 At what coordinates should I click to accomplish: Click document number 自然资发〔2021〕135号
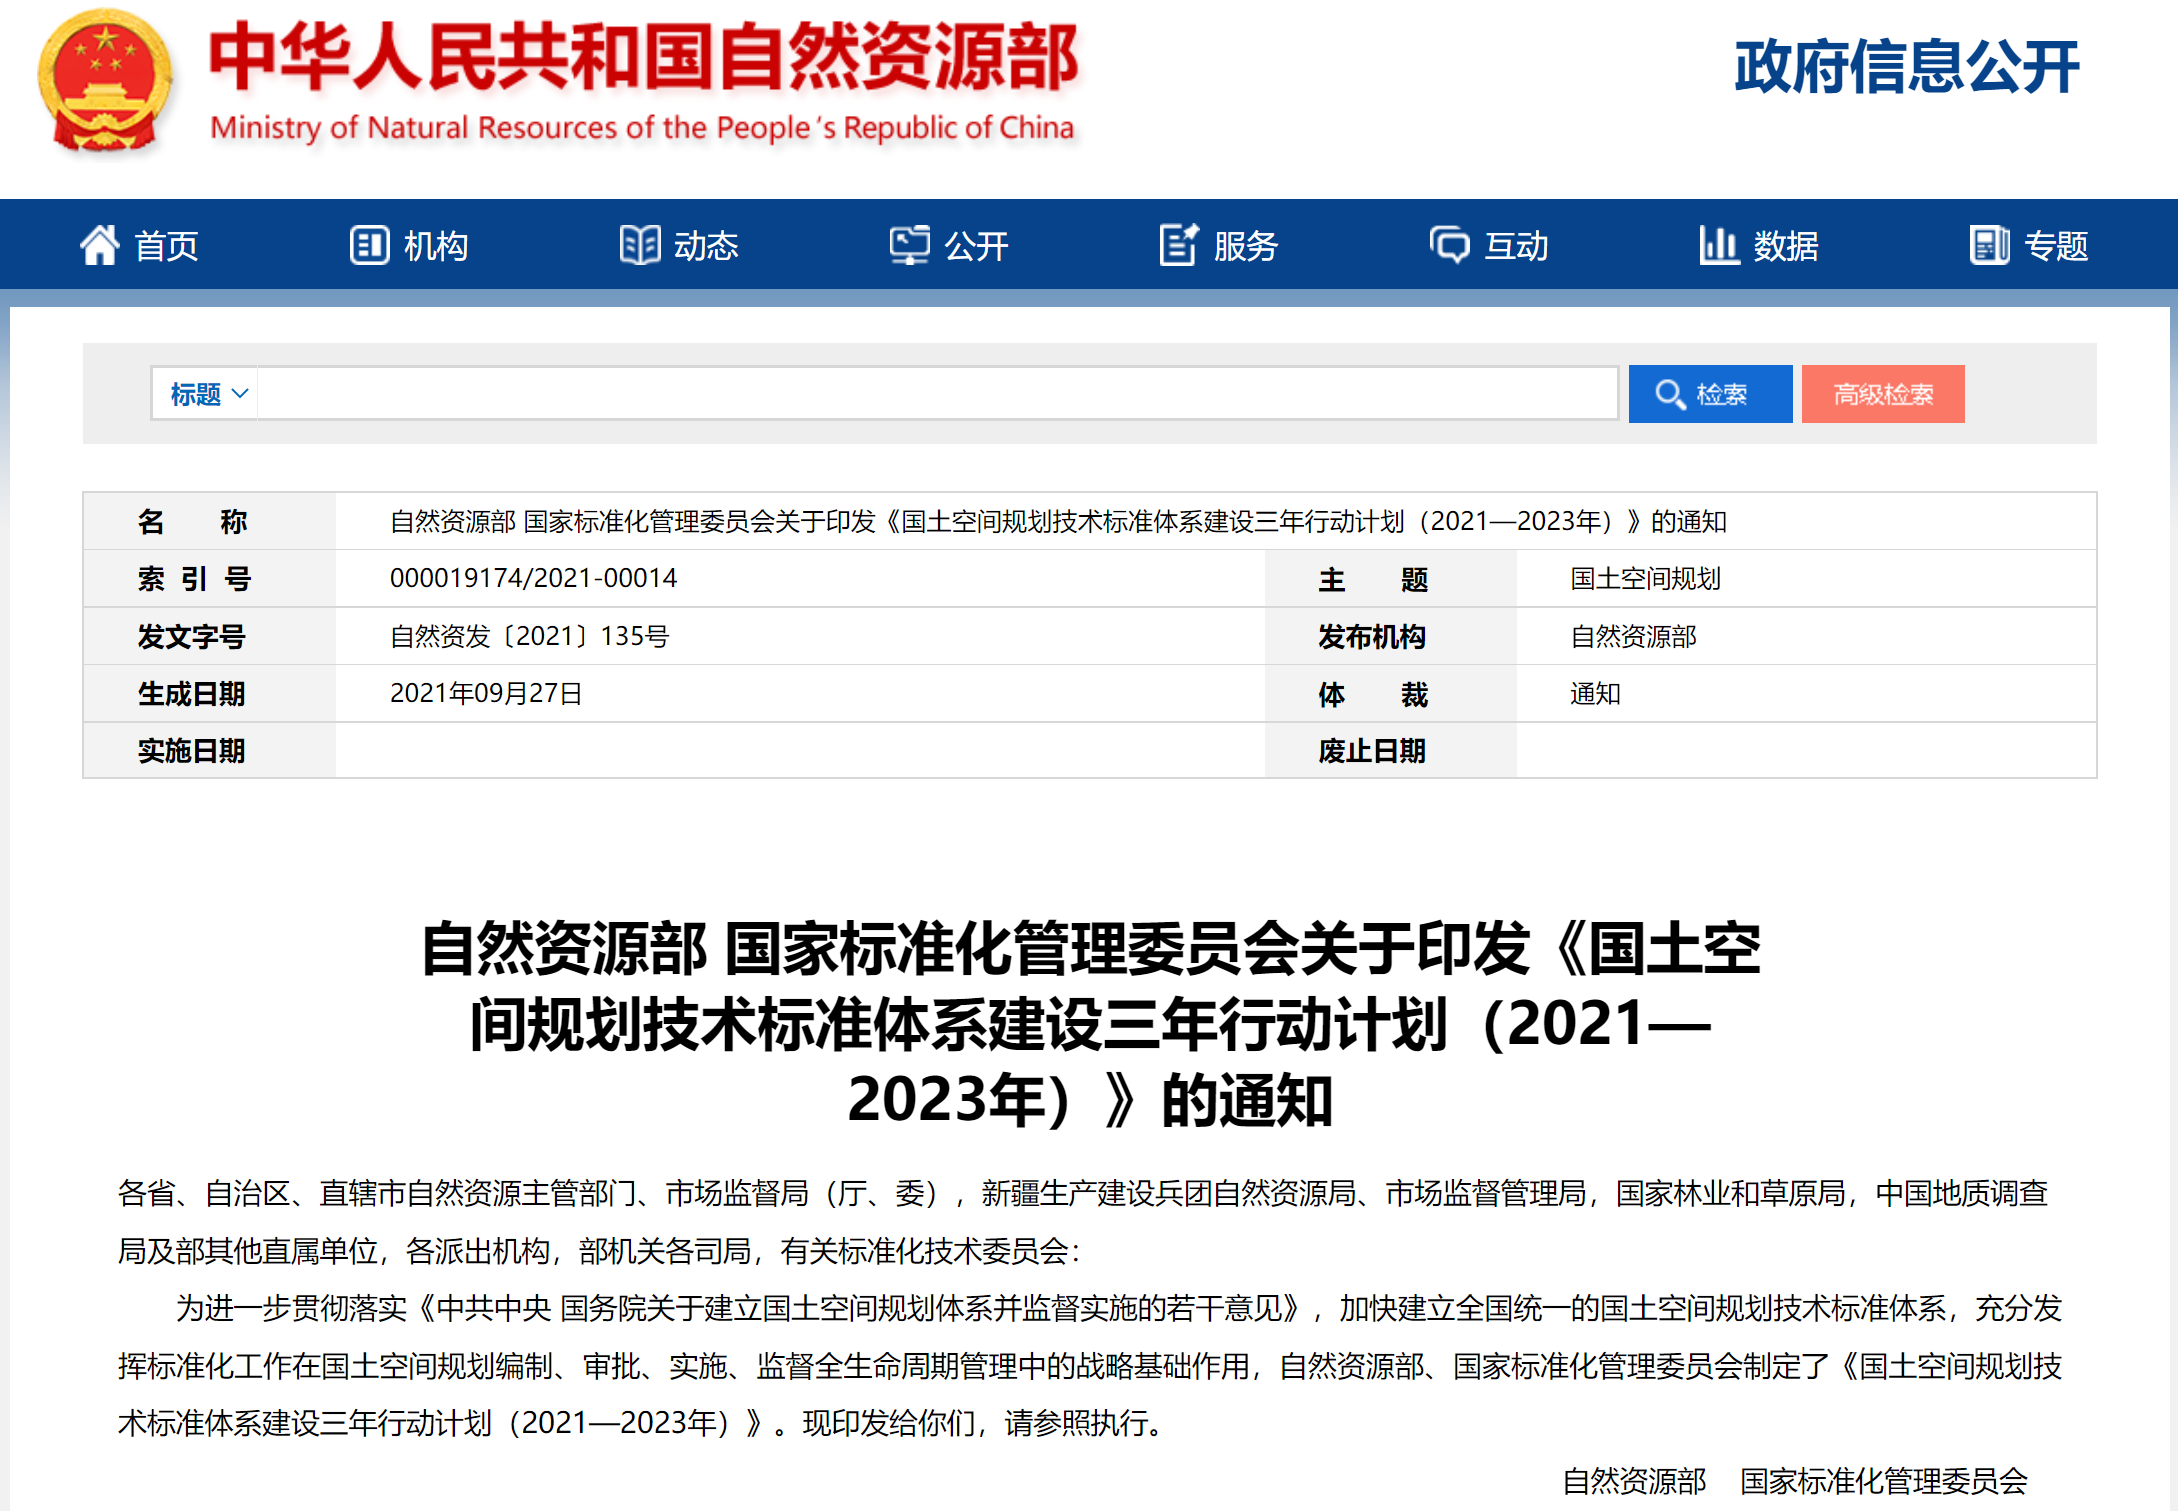[x=529, y=636]
